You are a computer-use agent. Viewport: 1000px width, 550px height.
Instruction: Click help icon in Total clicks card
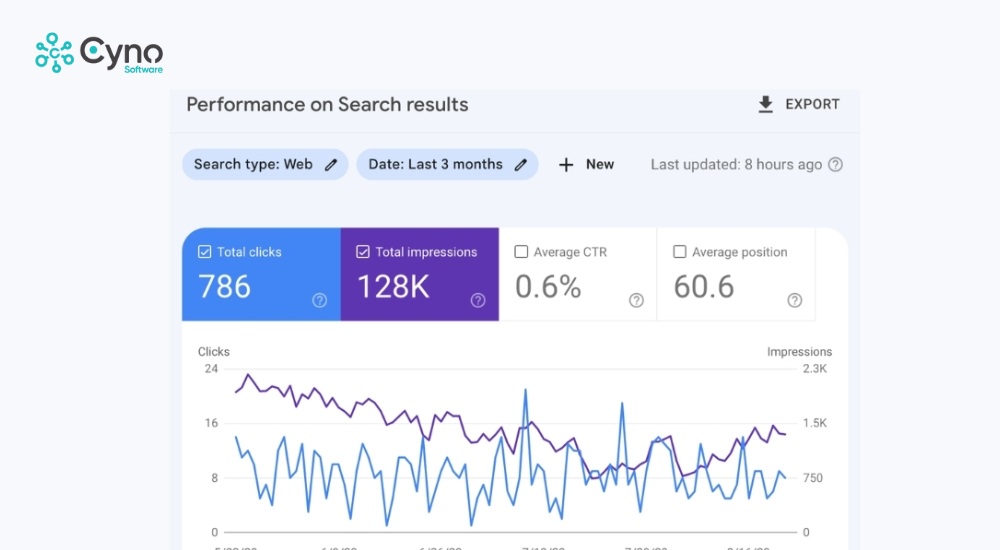[319, 300]
